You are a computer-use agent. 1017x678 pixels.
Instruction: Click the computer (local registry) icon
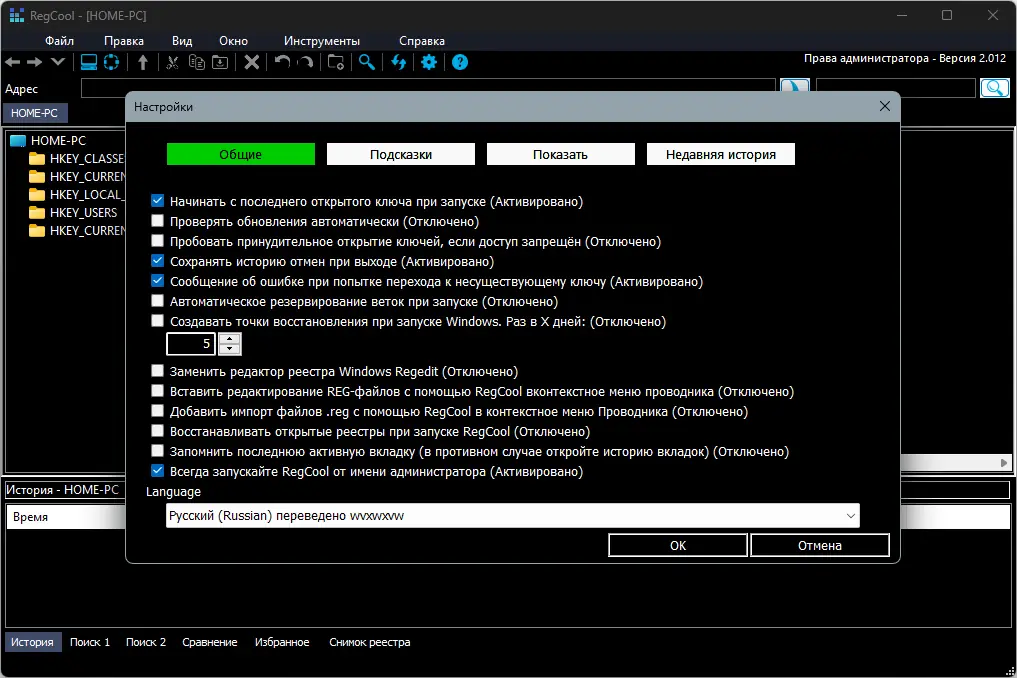89,62
